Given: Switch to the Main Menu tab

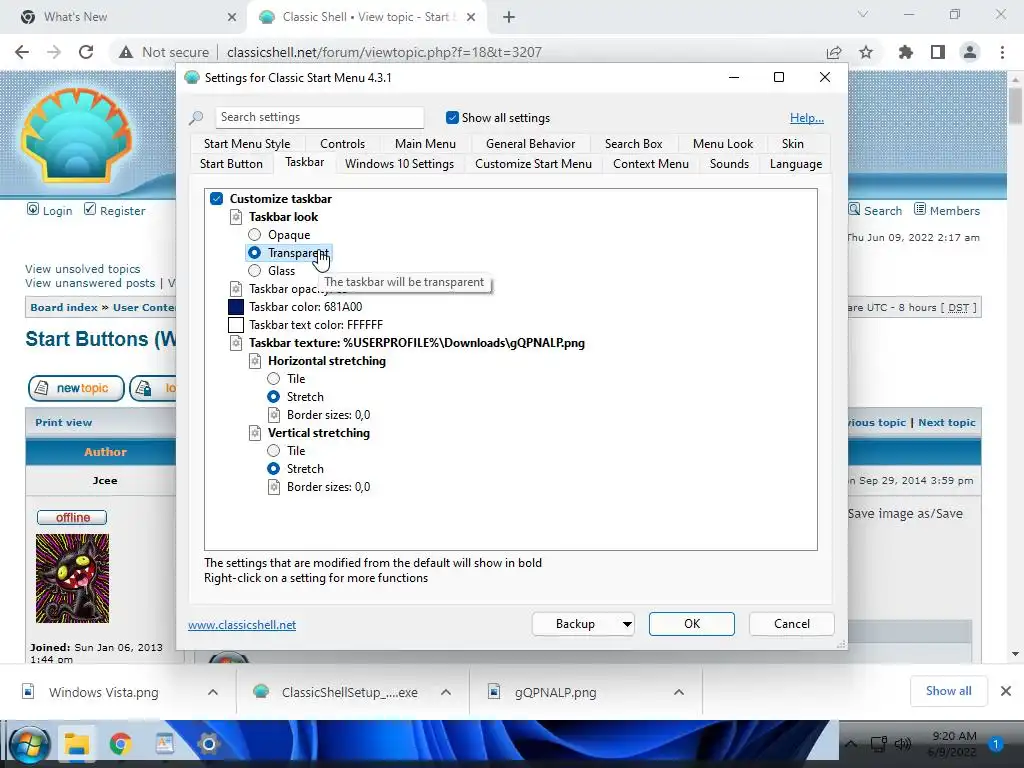Looking at the screenshot, I should [x=425, y=144].
